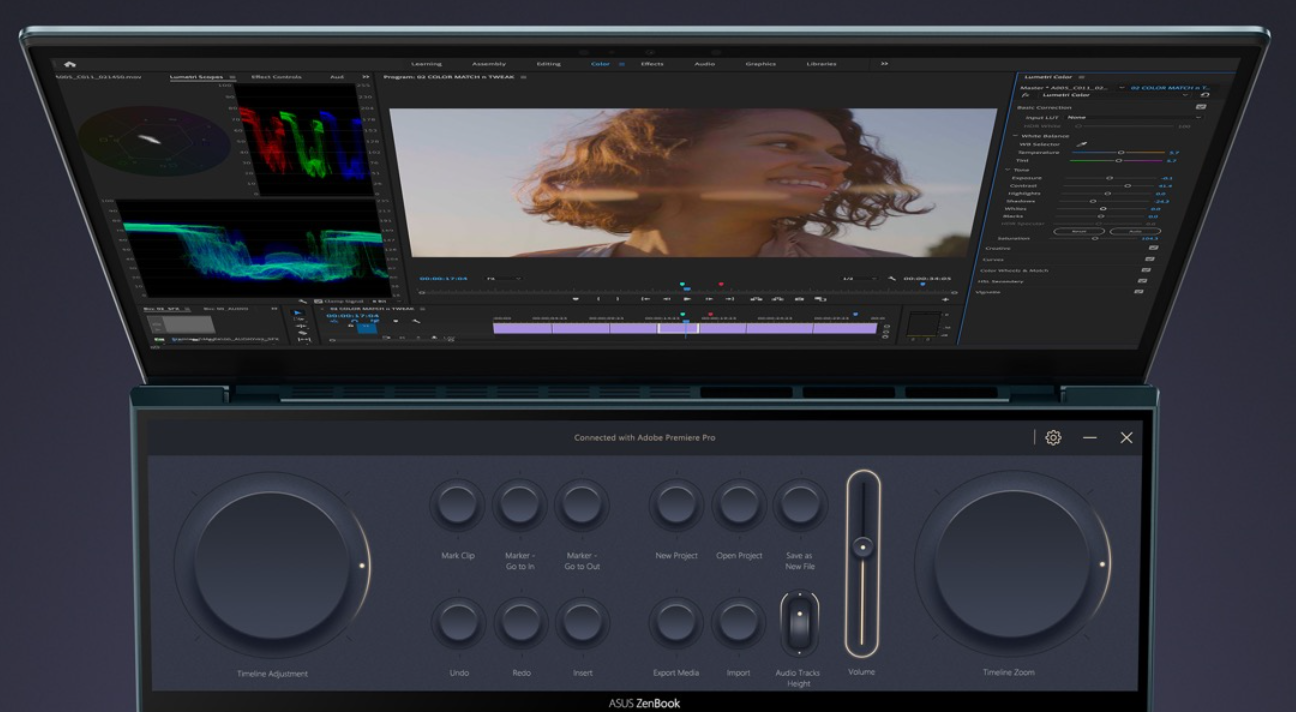Toggle the Basic Correction checkbox
The width and height of the screenshot is (1296, 712).
coord(1200,107)
